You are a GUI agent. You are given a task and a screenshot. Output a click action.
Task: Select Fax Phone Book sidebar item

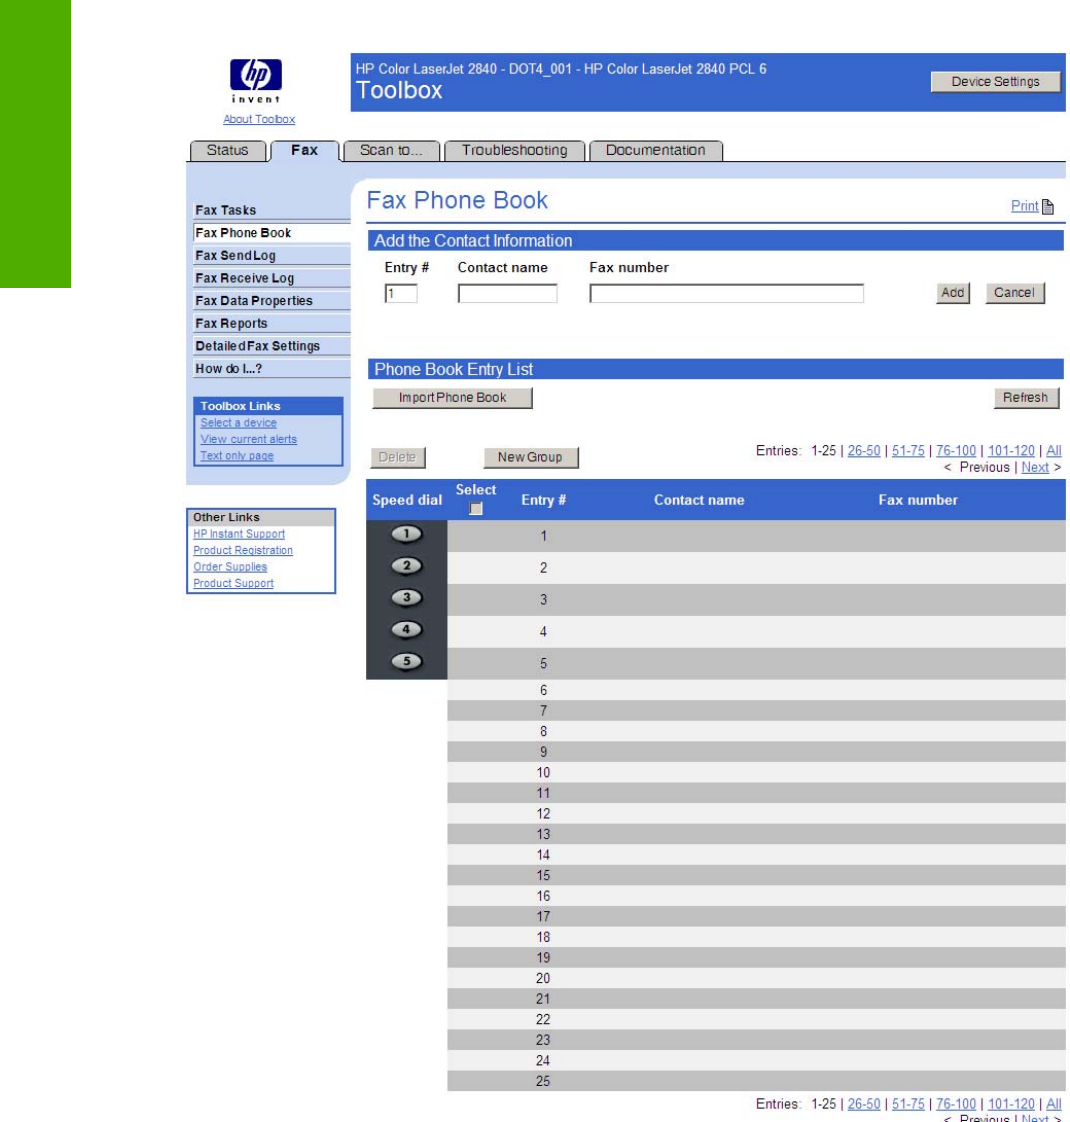pyautogui.click(x=271, y=233)
